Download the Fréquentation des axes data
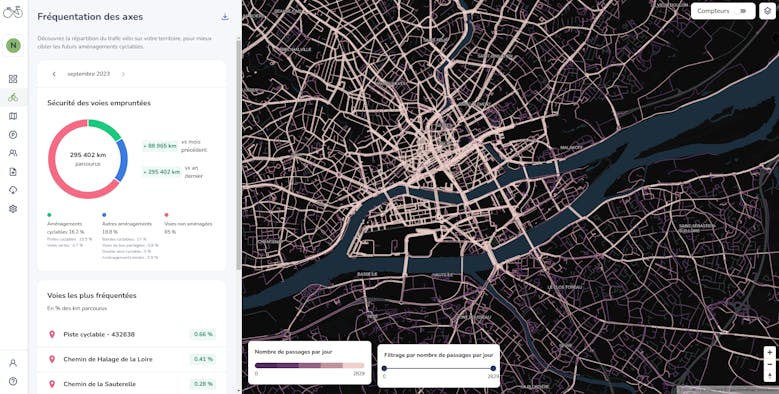 pyautogui.click(x=225, y=17)
